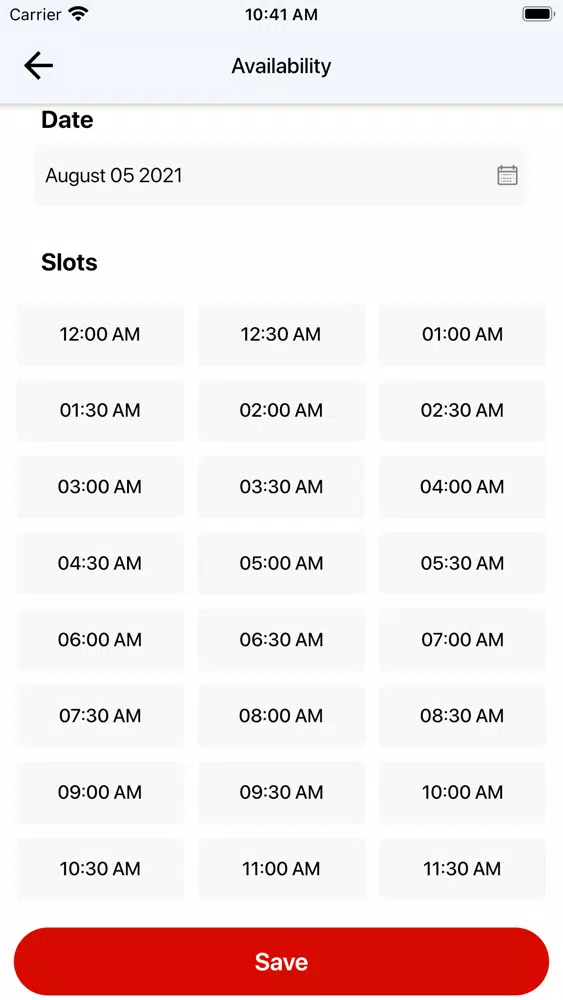This screenshot has width=563, height=1000.
Task: Enable the 09:30 AM slot
Action: [x=281, y=792]
